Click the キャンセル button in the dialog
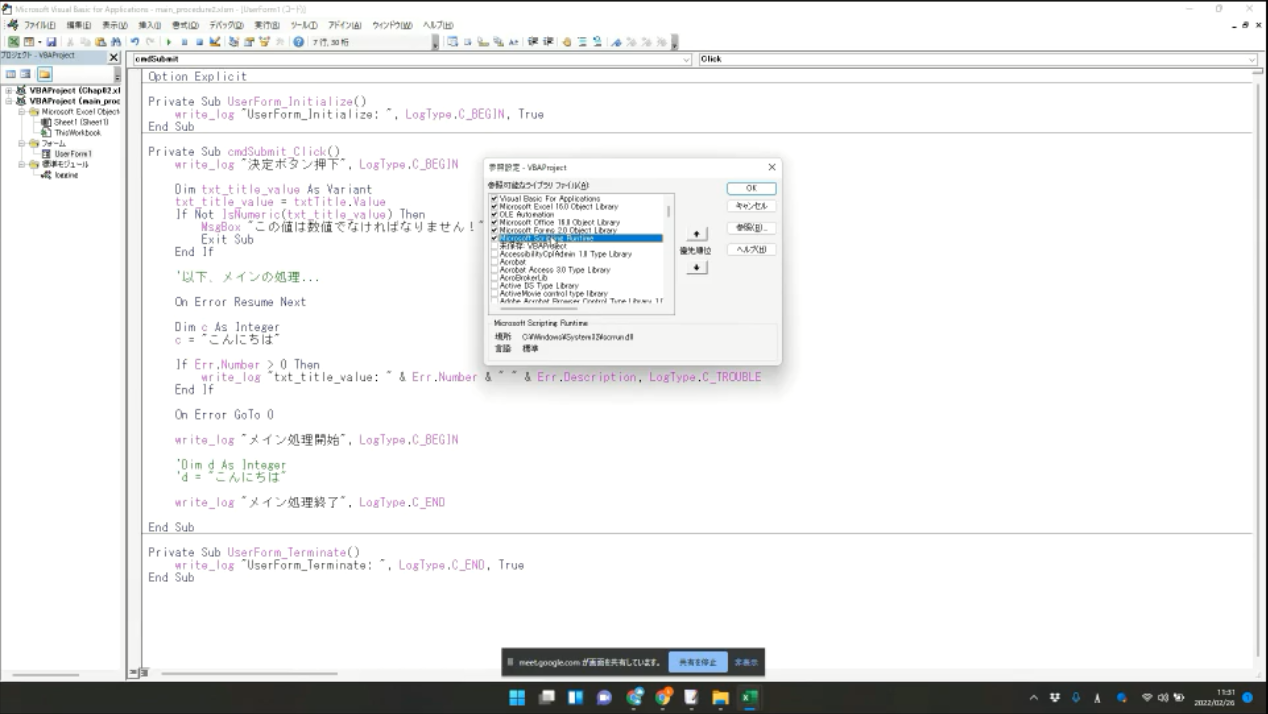 click(x=751, y=206)
